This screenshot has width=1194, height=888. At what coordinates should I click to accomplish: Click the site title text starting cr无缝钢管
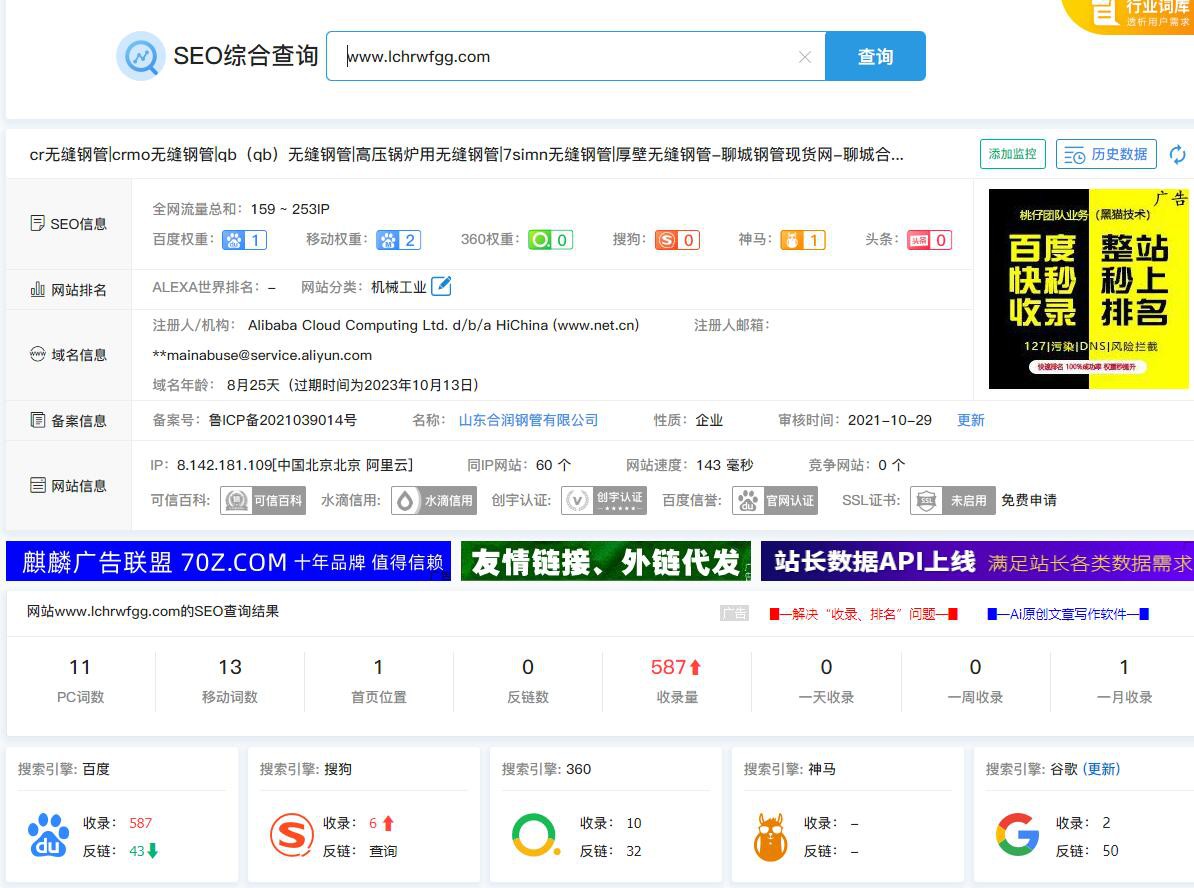(x=466, y=155)
